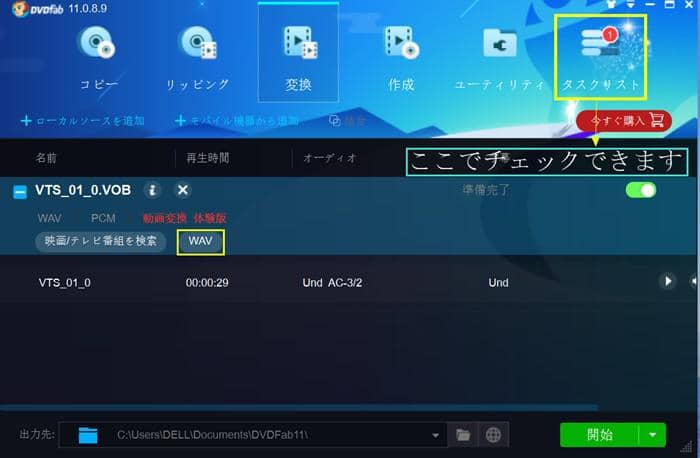Open the Utility (ユーティリティ) module
The height and width of the screenshot is (458, 700).
(500, 58)
